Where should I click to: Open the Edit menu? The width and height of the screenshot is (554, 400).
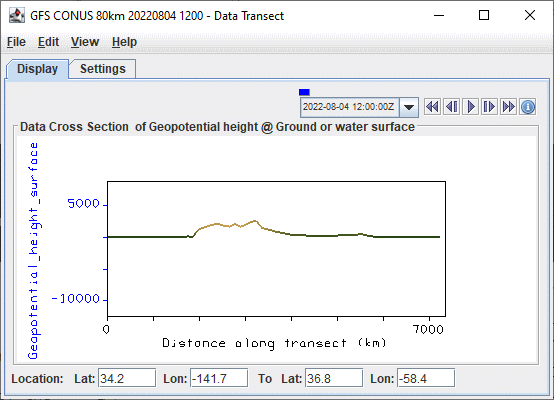coord(48,42)
